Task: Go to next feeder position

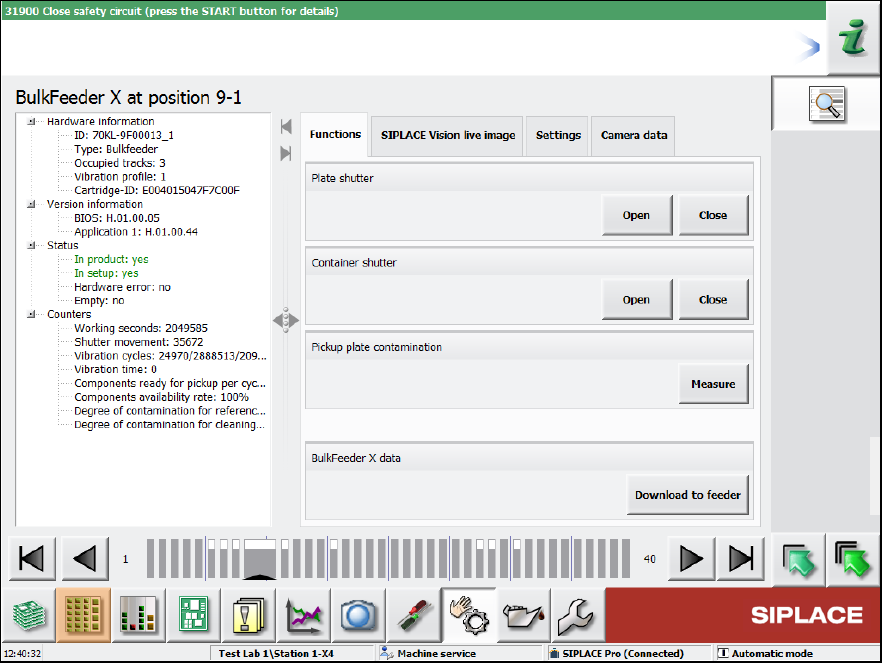Action: (691, 558)
